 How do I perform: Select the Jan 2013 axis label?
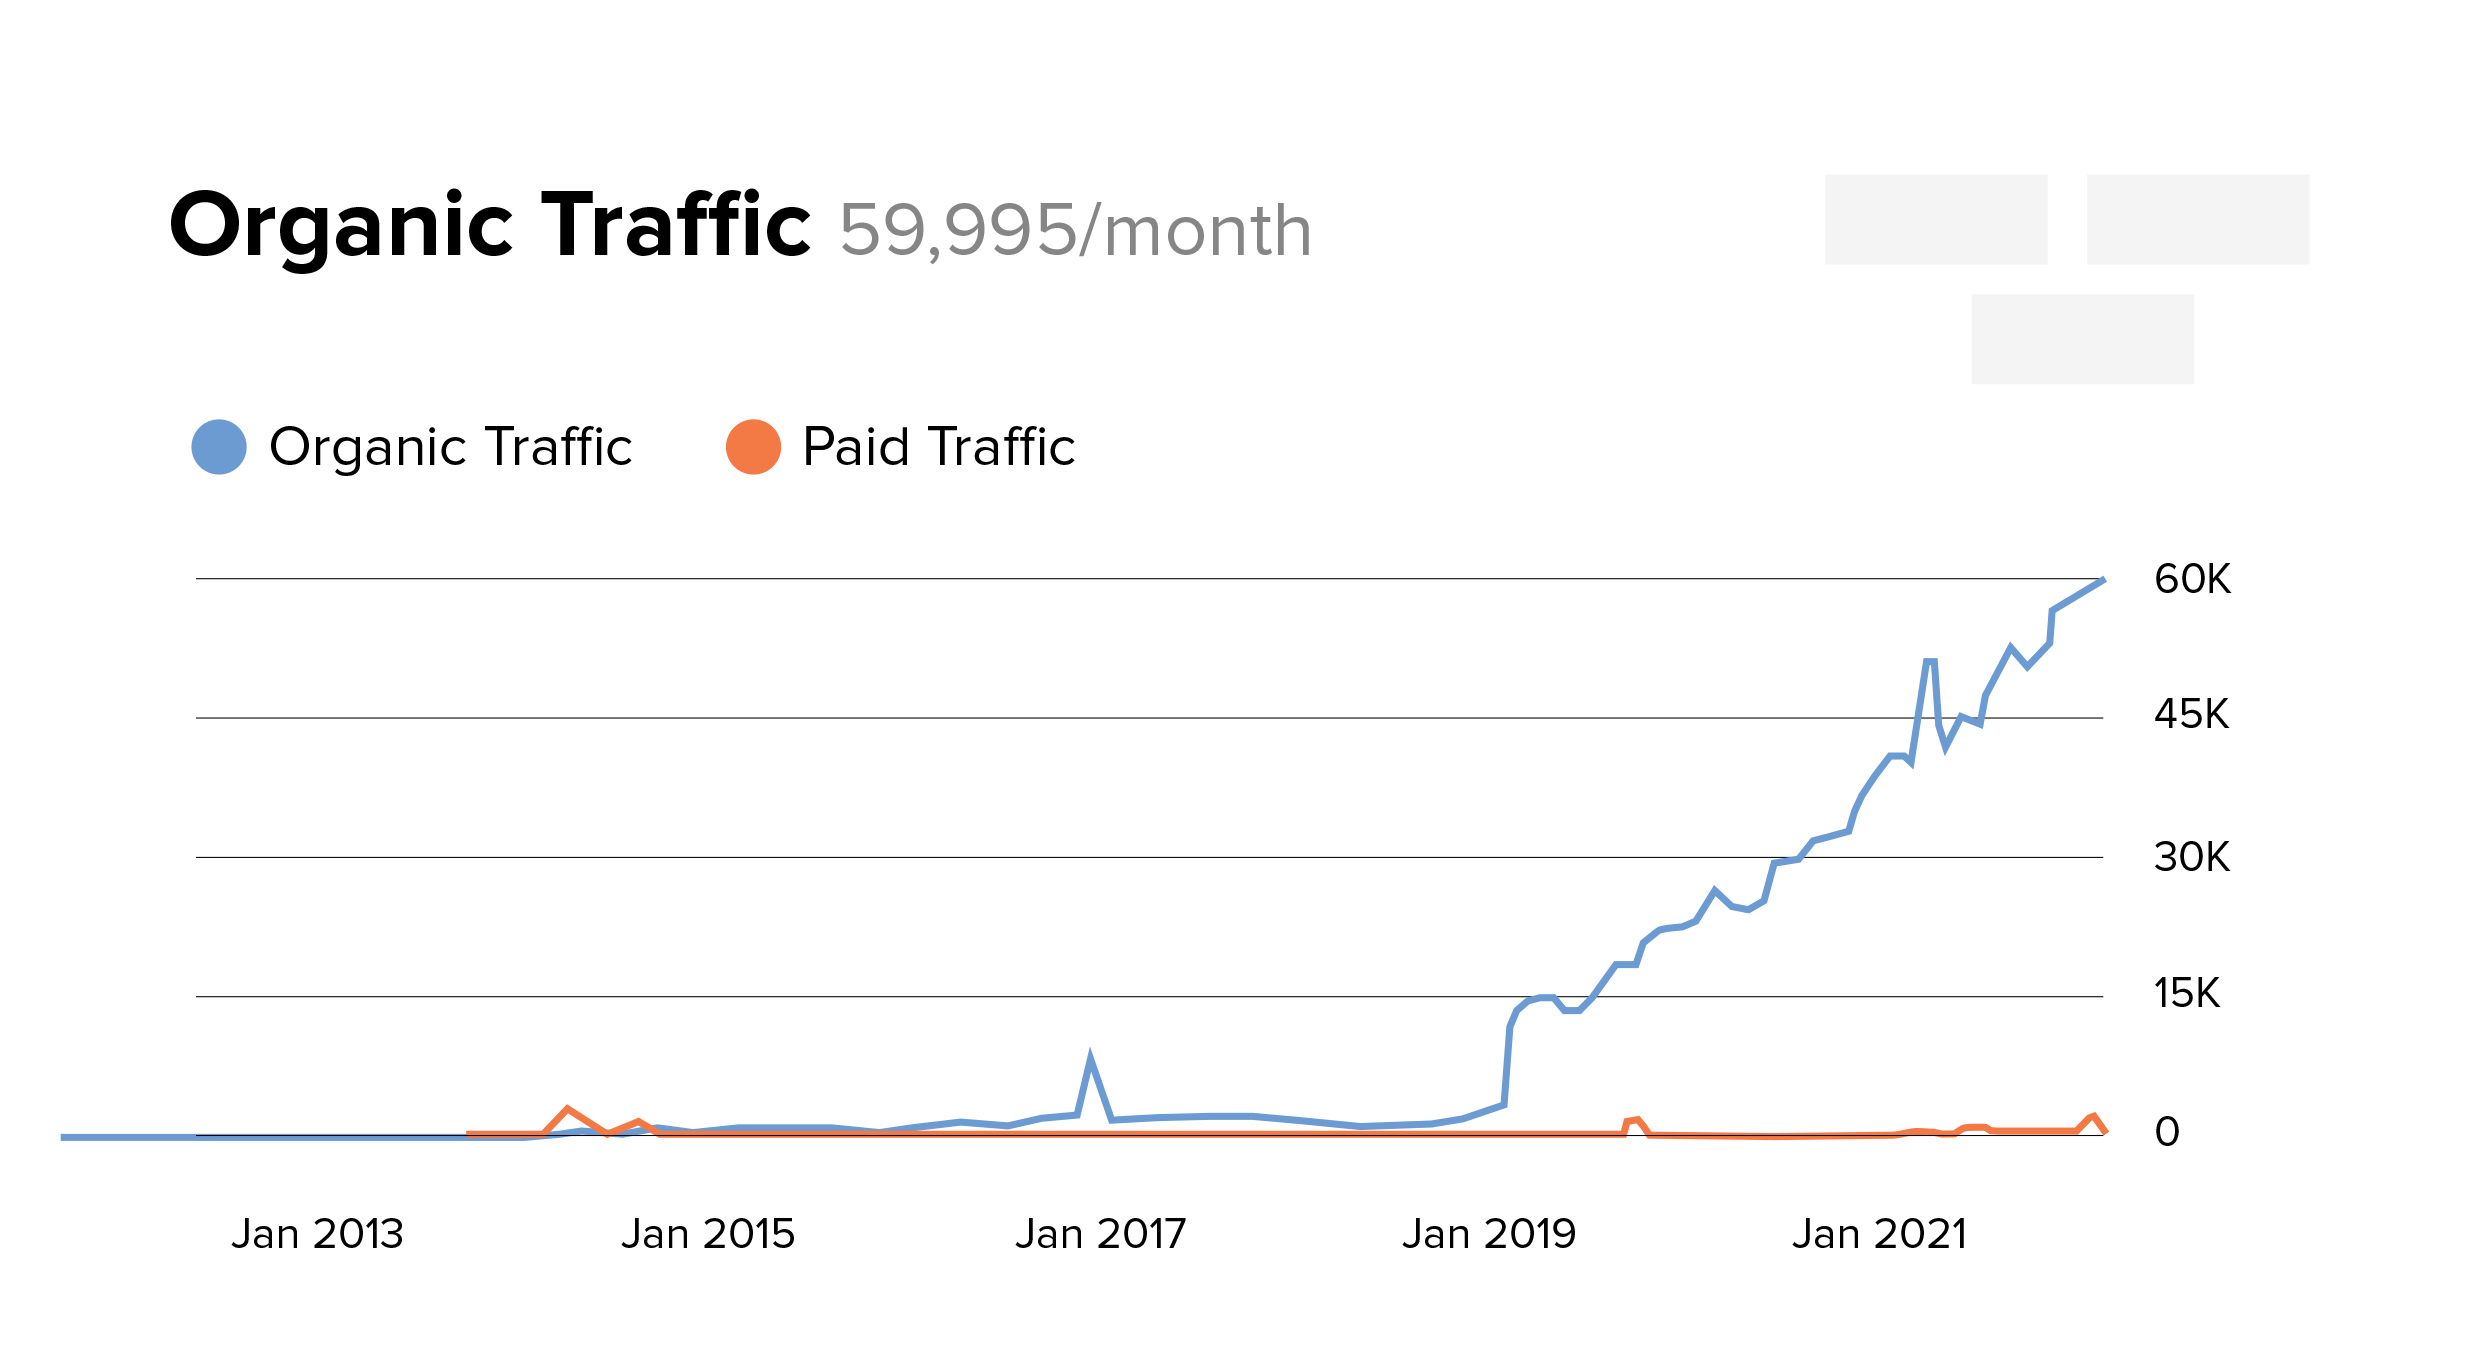(x=317, y=1234)
